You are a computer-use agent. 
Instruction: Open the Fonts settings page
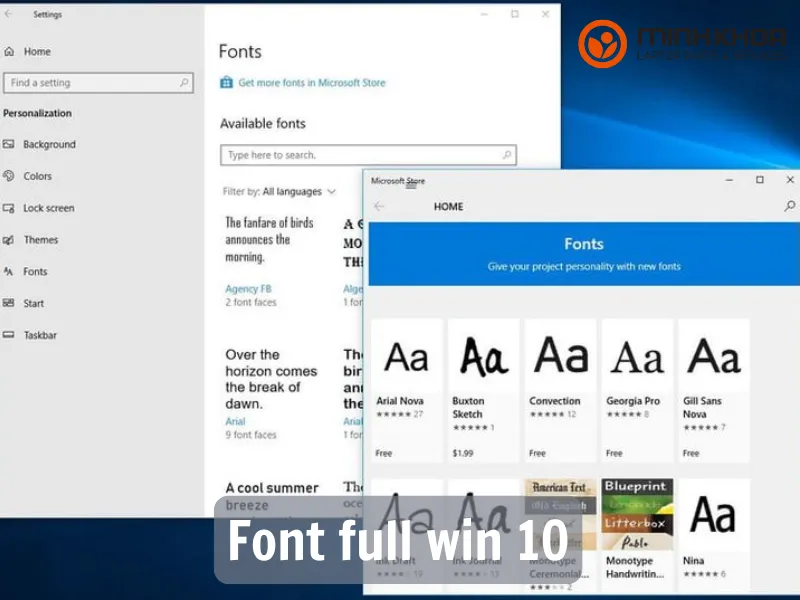[35, 271]
